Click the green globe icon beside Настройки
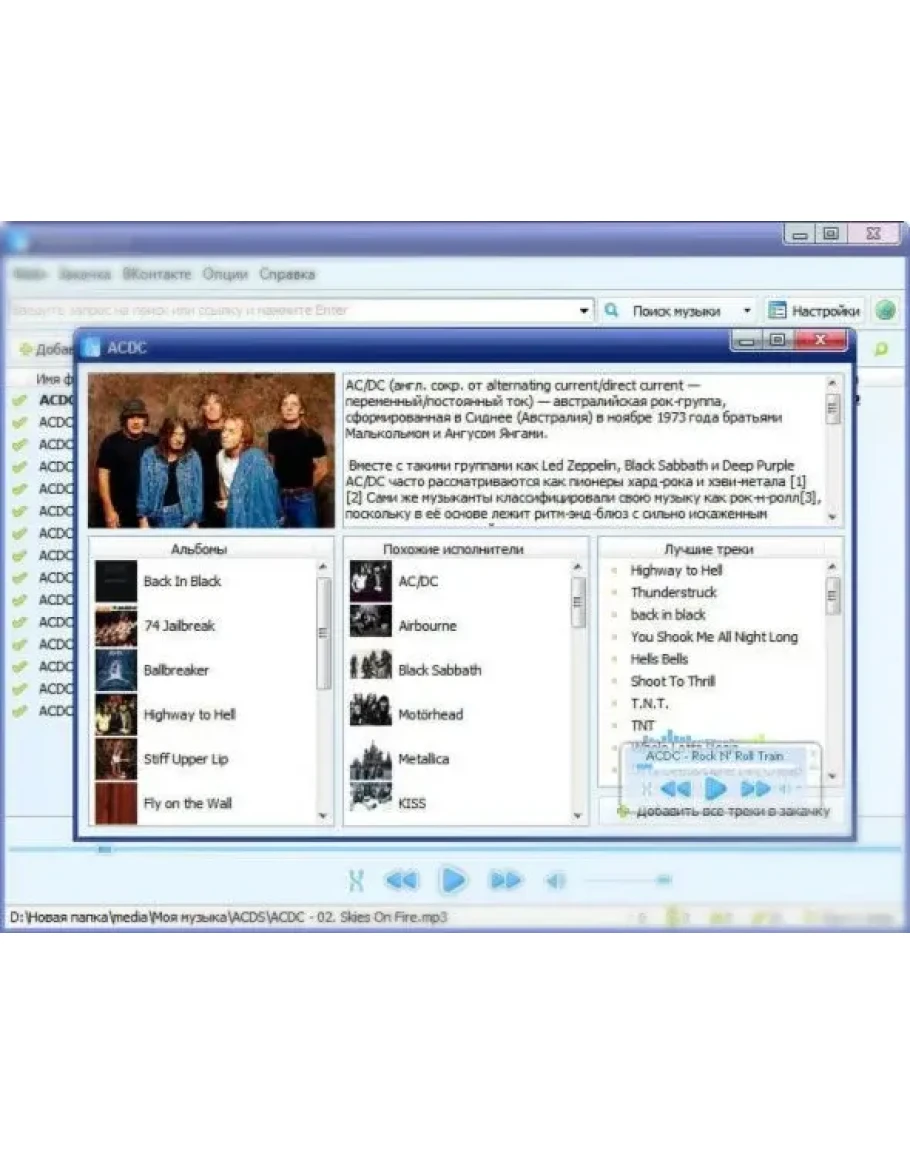 point(885,310)
